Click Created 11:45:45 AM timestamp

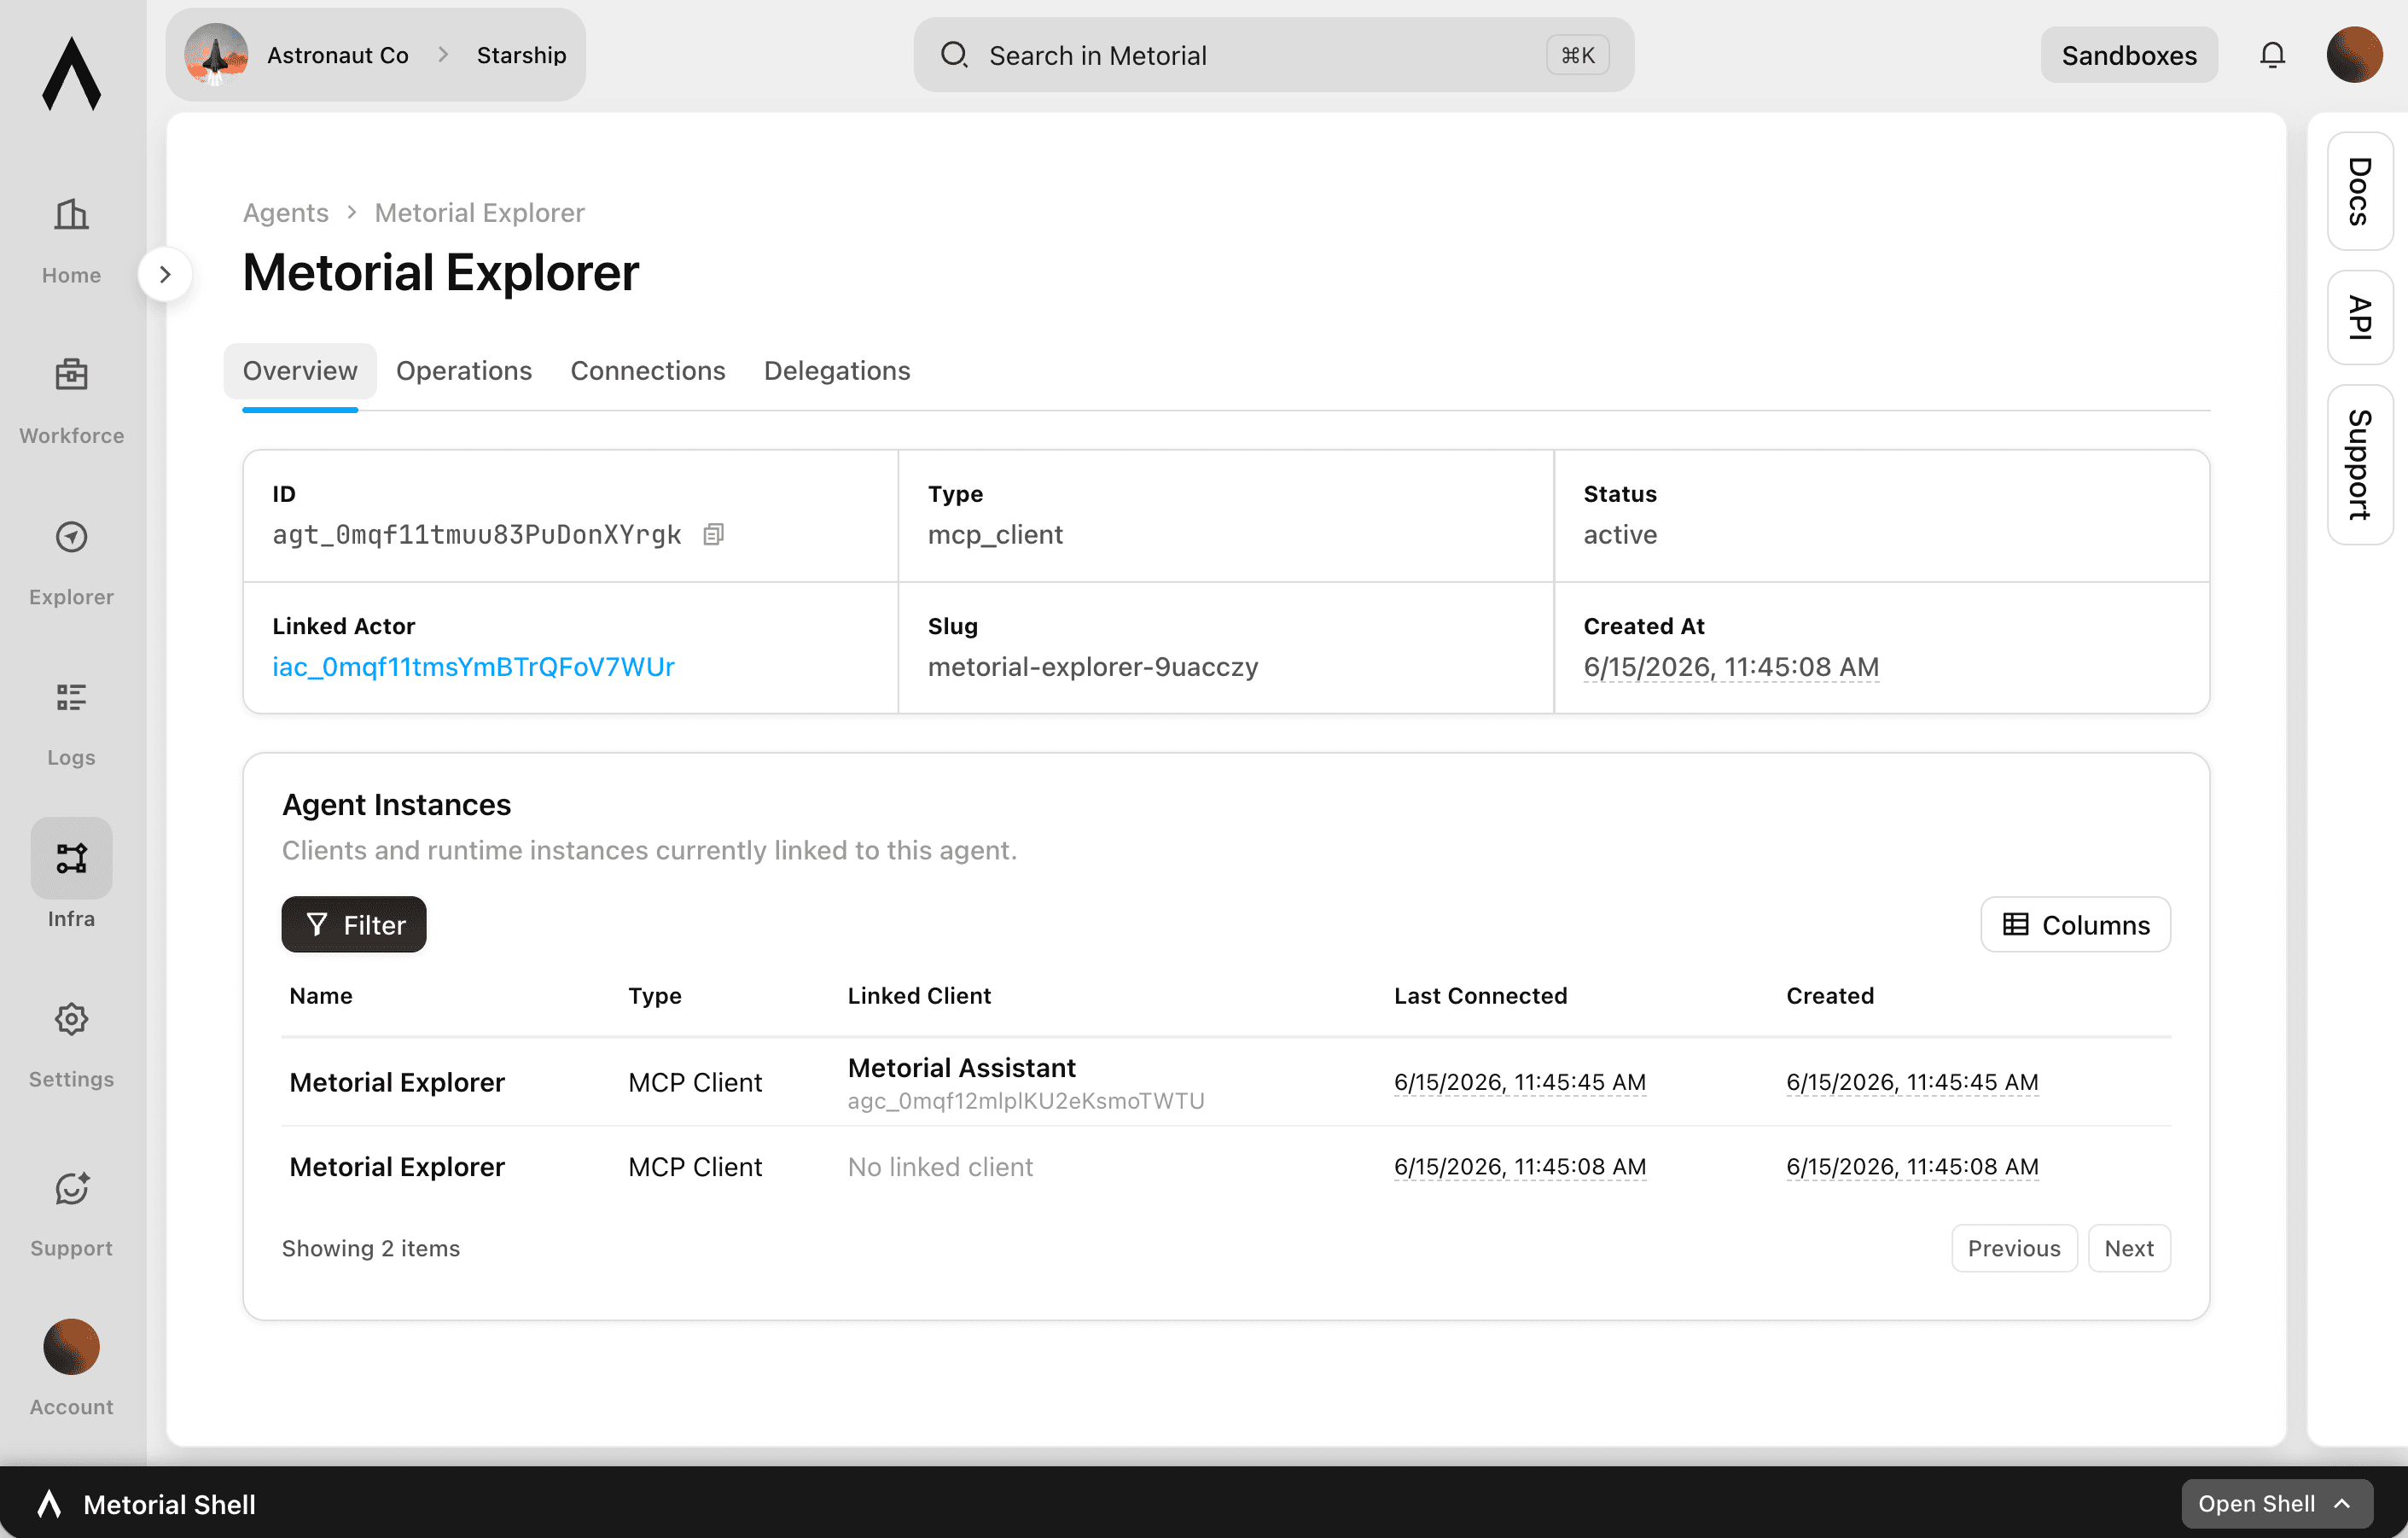click(1912, 1082)
